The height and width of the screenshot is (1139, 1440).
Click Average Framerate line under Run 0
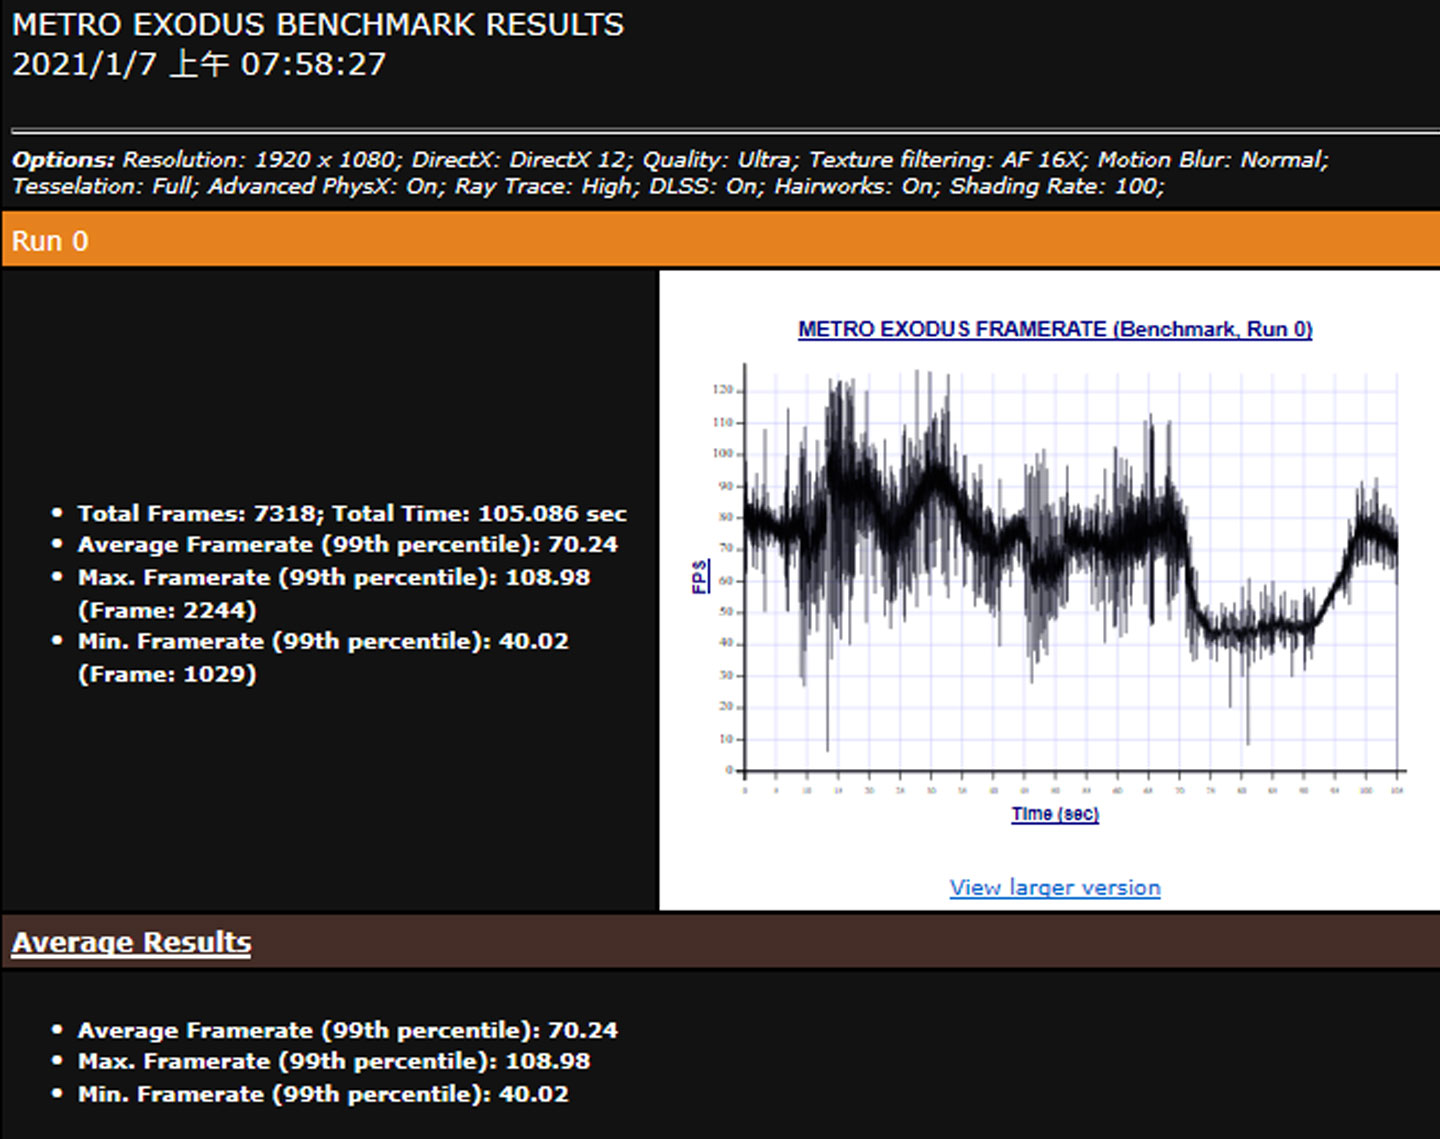(347, 545)
